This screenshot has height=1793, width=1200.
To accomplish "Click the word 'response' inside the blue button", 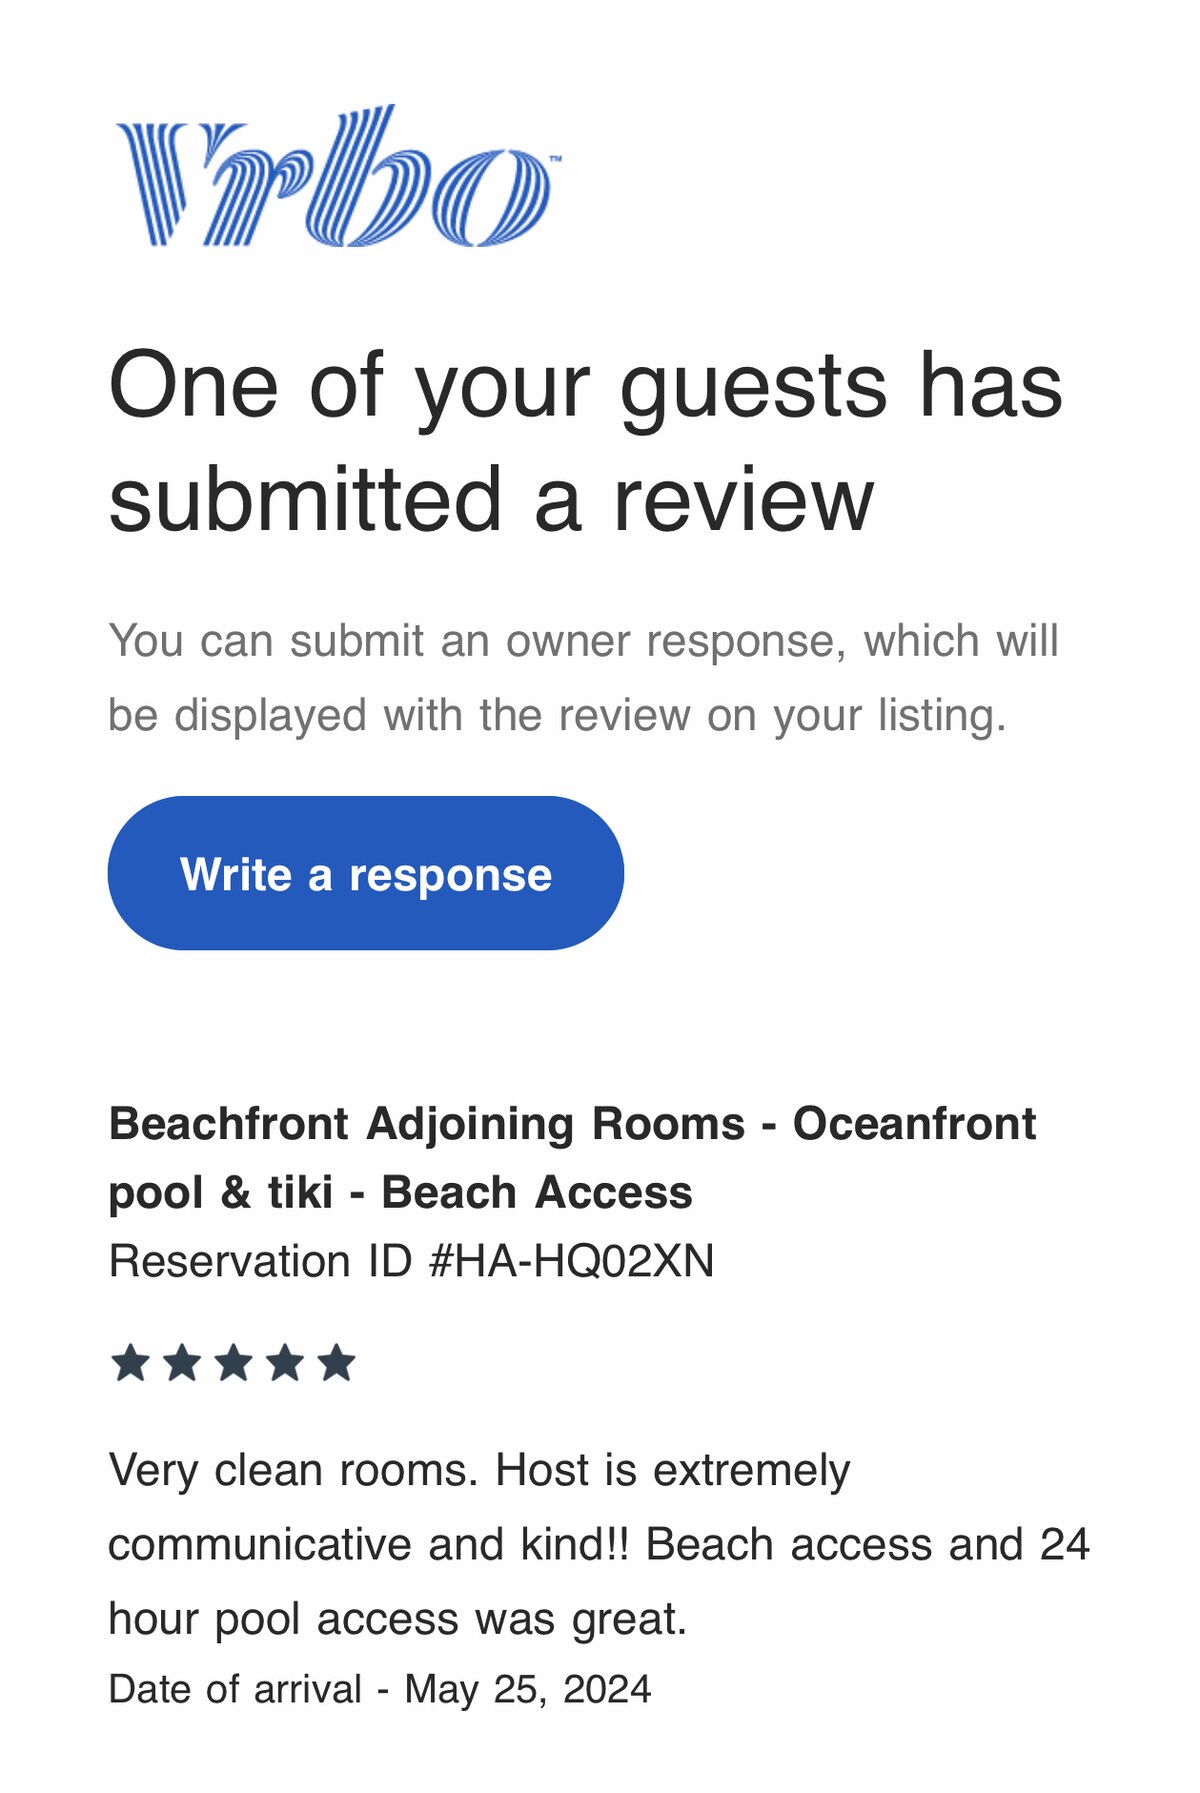I will pos(450,876).
